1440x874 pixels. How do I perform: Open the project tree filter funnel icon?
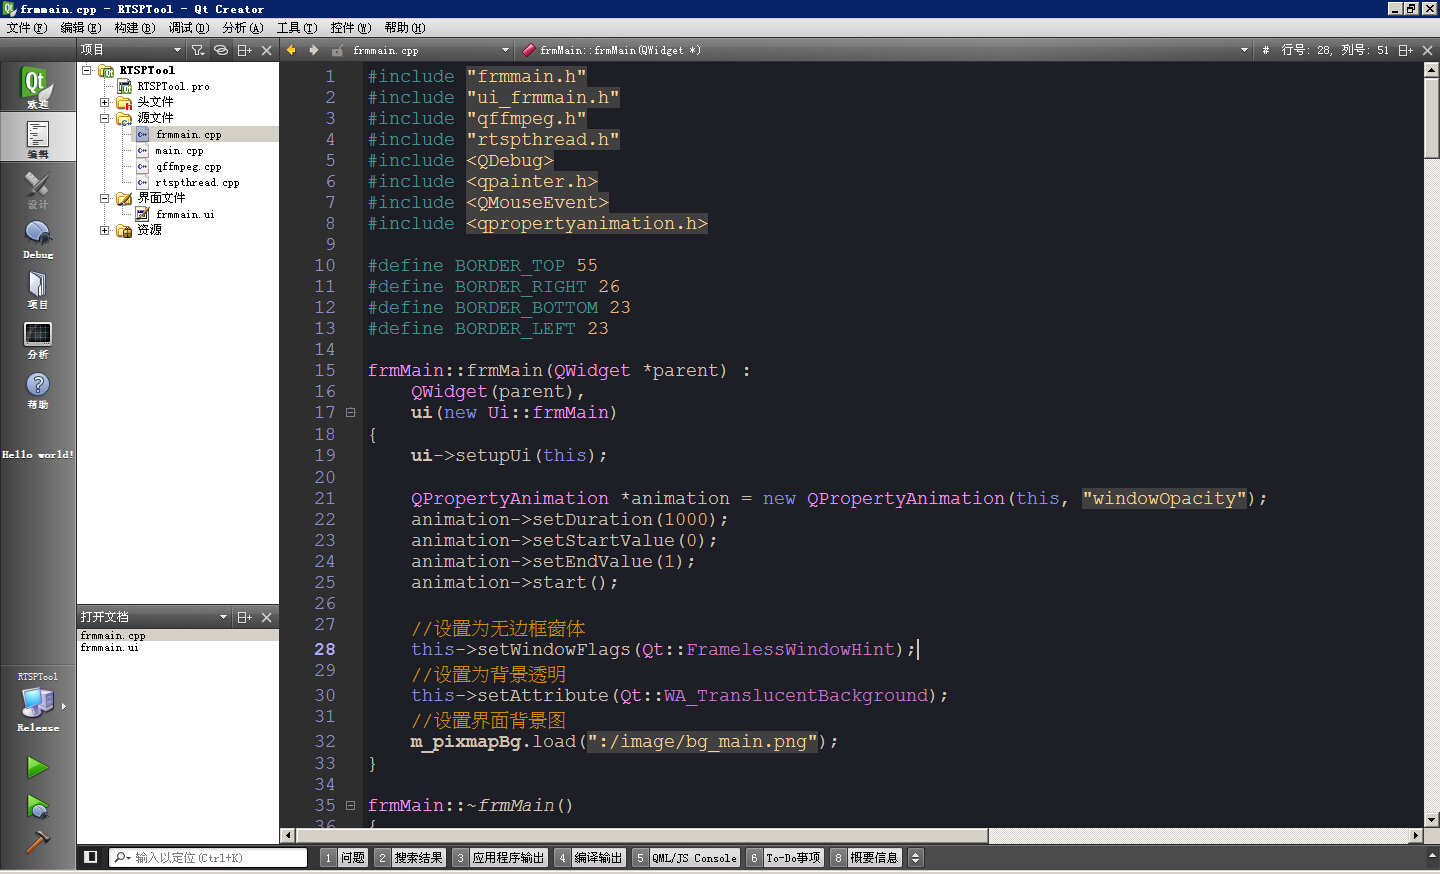pos(198,50)
